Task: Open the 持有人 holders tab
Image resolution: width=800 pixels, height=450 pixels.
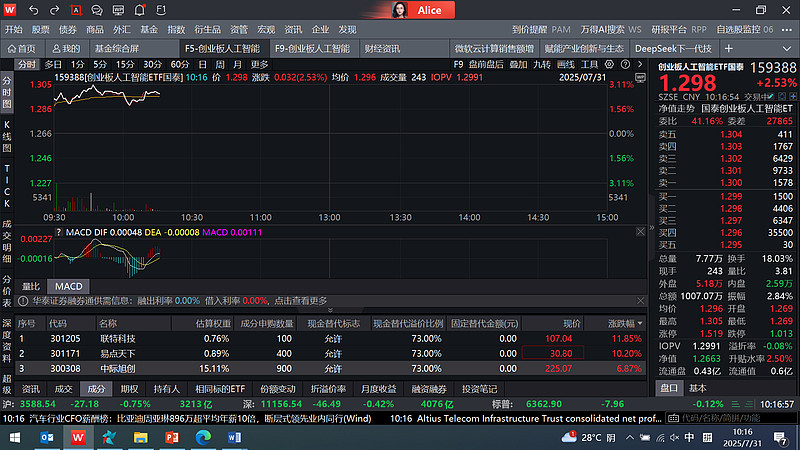Action: pyautogui.click(x=167, y=389)
